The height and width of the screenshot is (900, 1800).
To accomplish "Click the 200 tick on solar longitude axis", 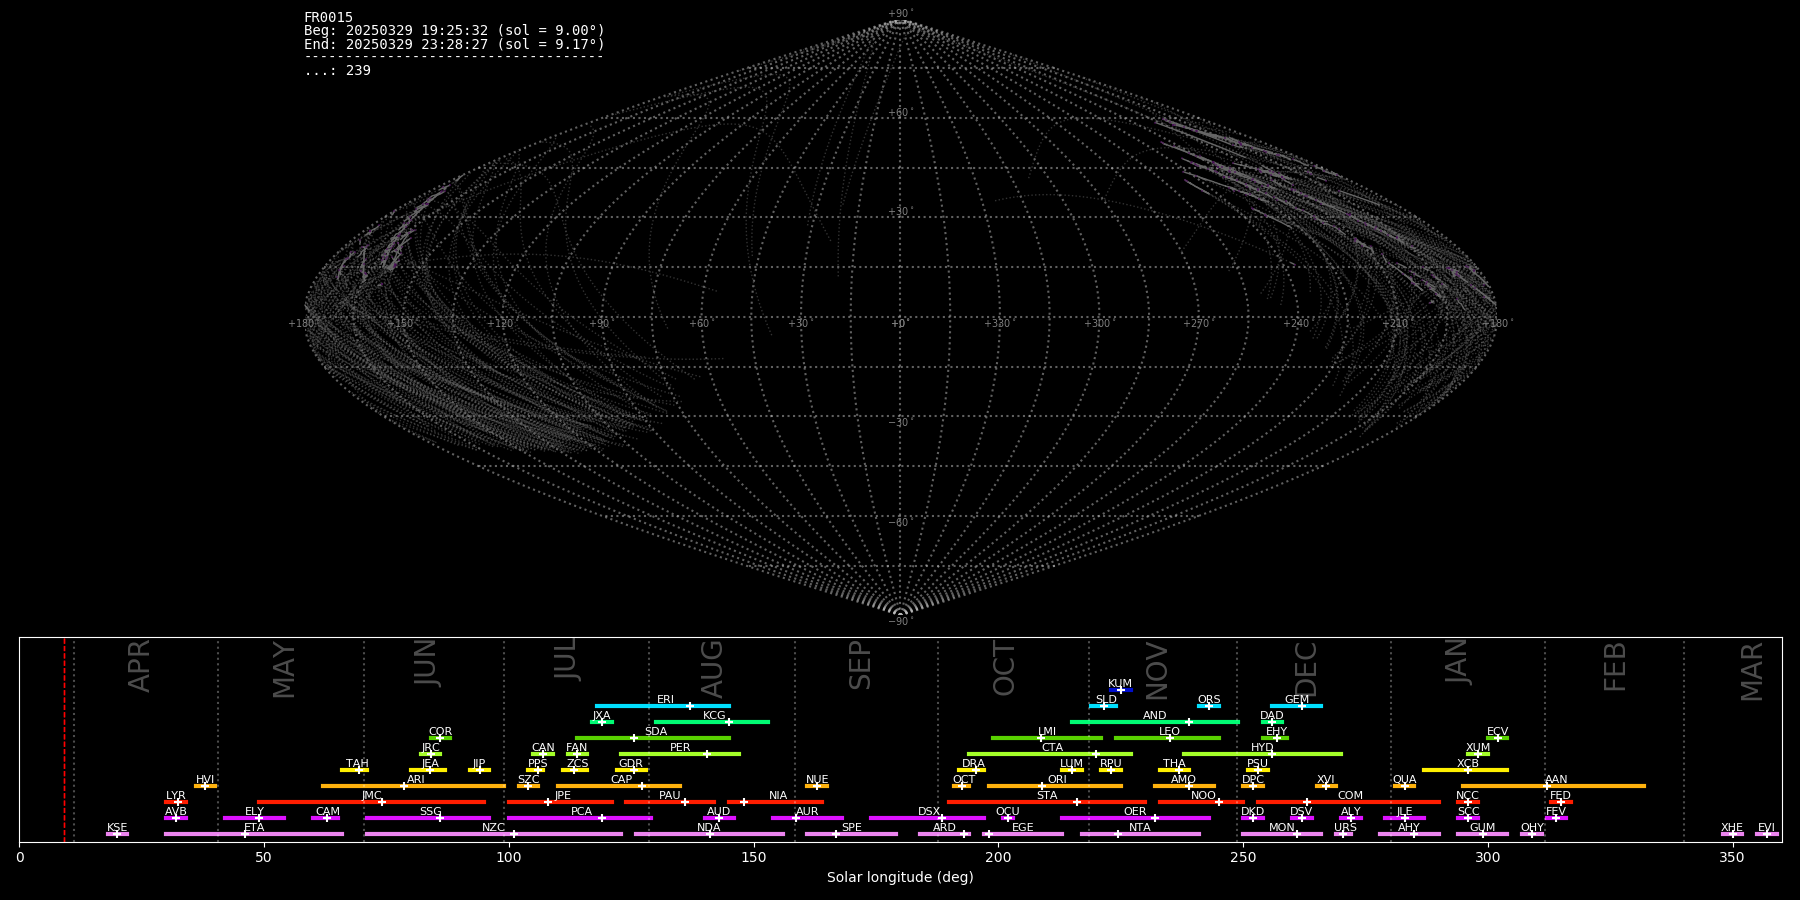I will (998, 857).
